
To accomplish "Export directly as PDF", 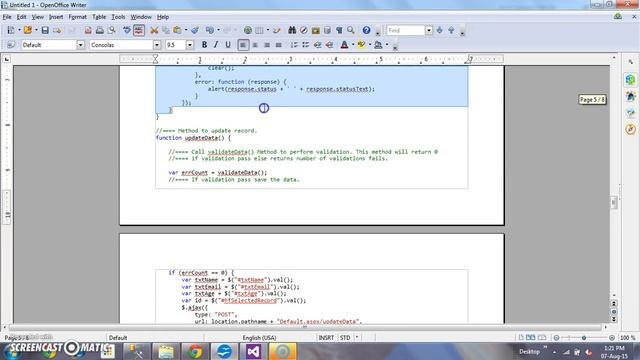I will coord(88,30).
